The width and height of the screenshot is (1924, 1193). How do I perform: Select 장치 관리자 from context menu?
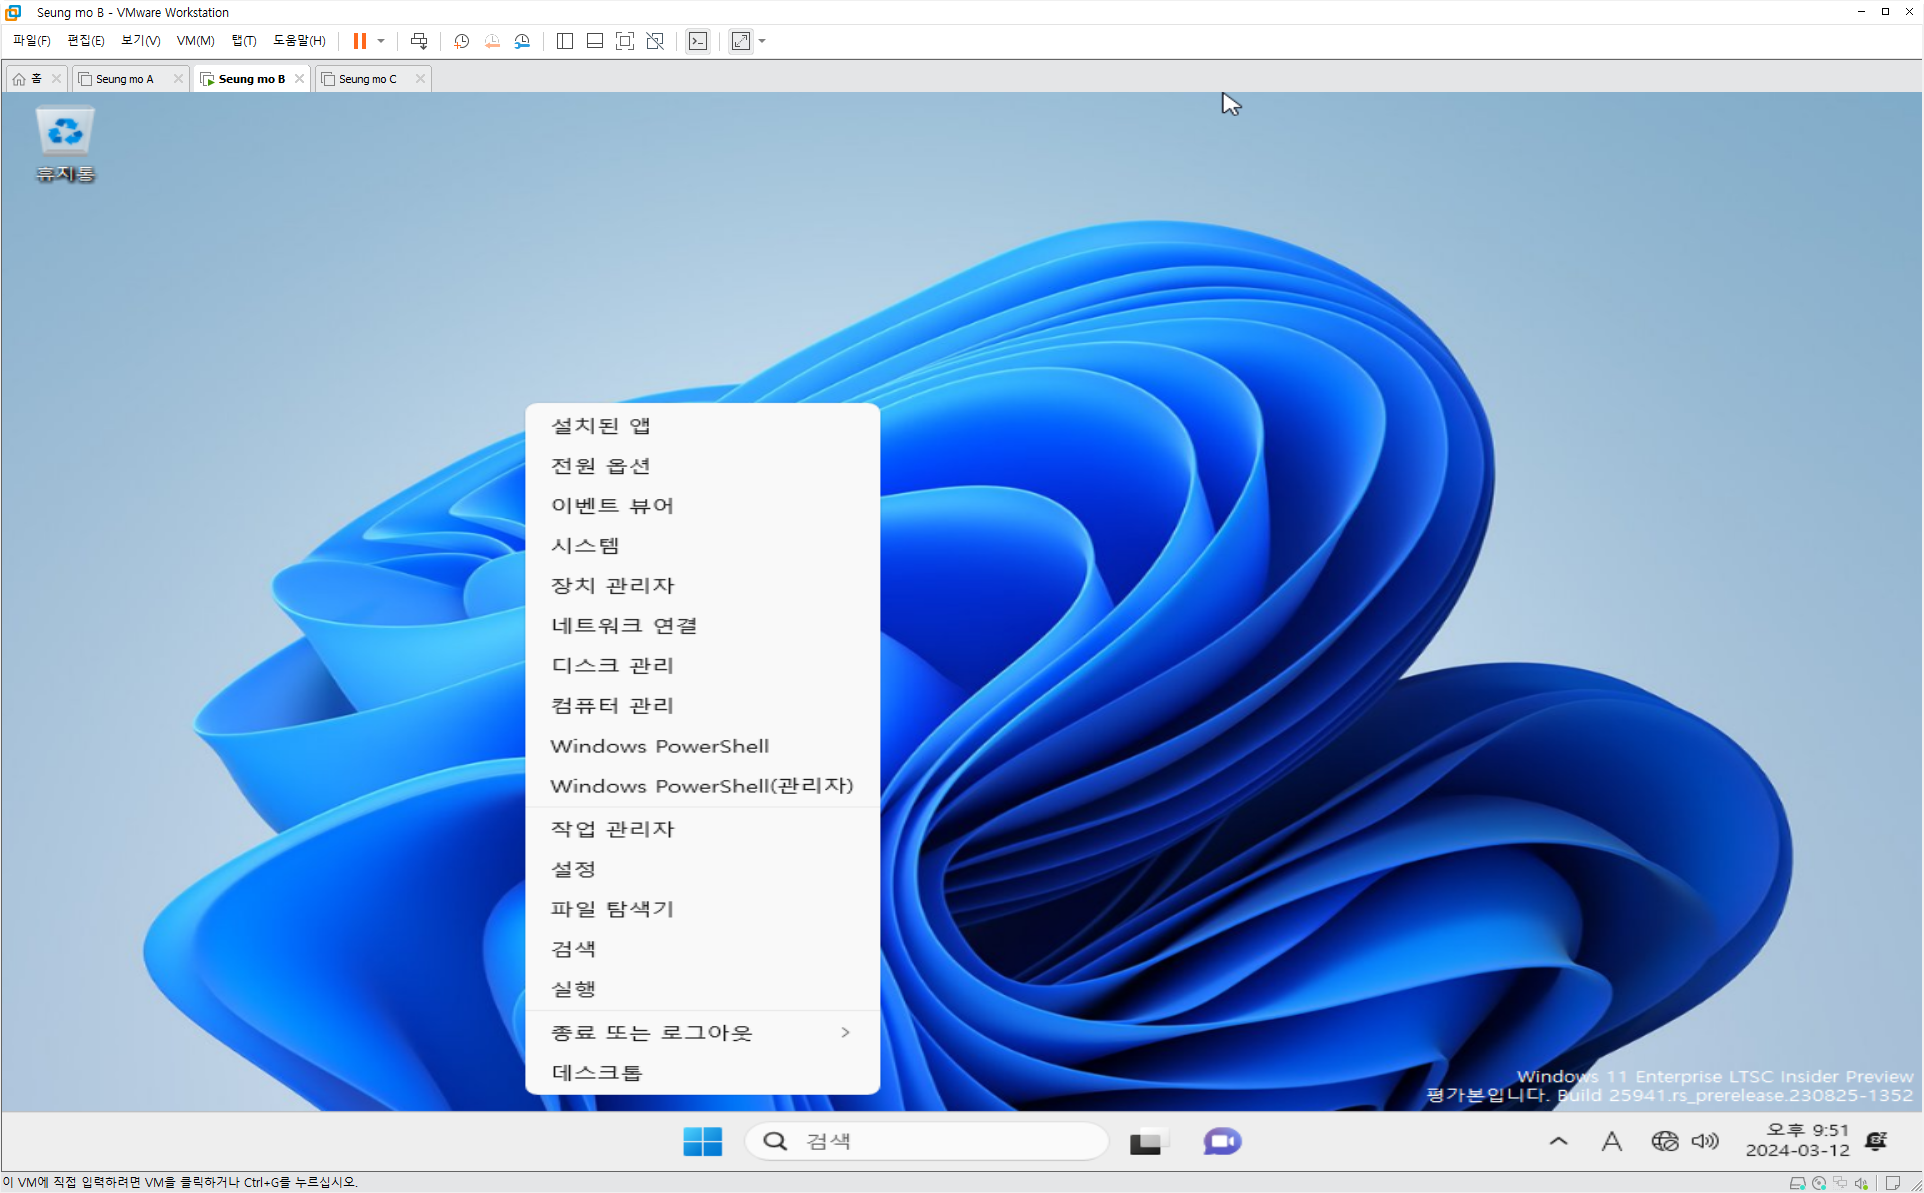coord(612,585)
